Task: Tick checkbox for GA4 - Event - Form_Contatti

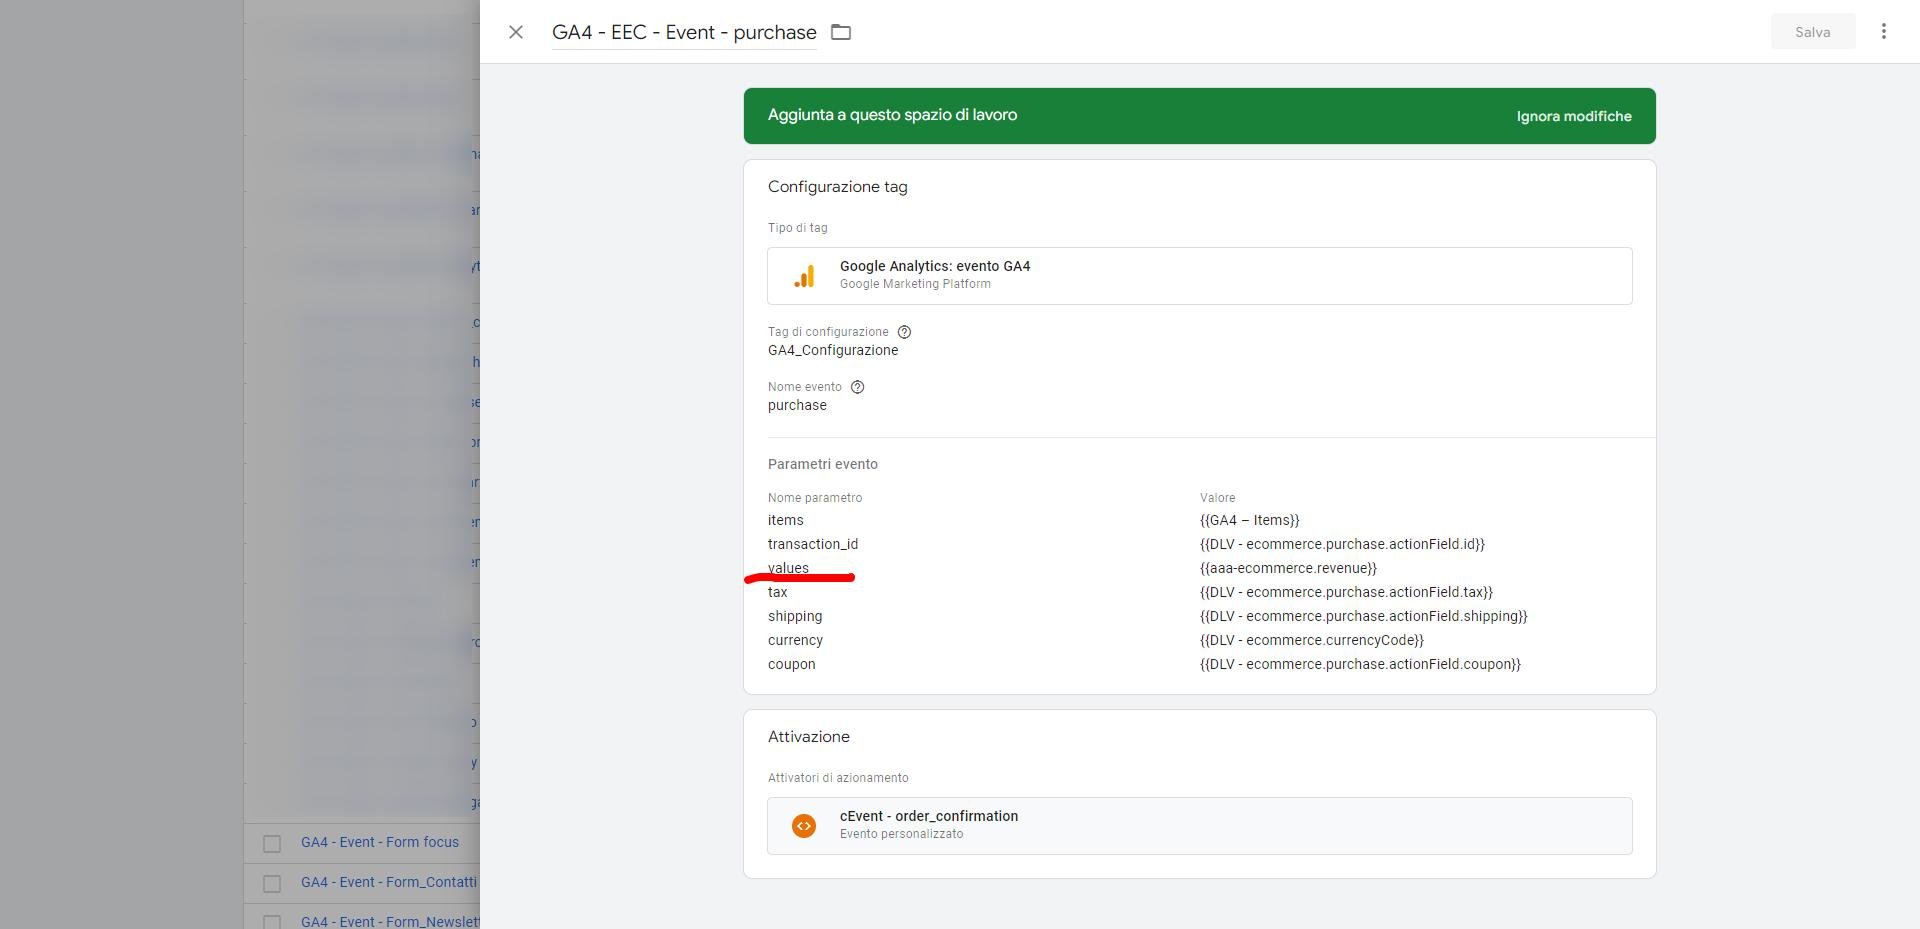Action: point(272,883)
